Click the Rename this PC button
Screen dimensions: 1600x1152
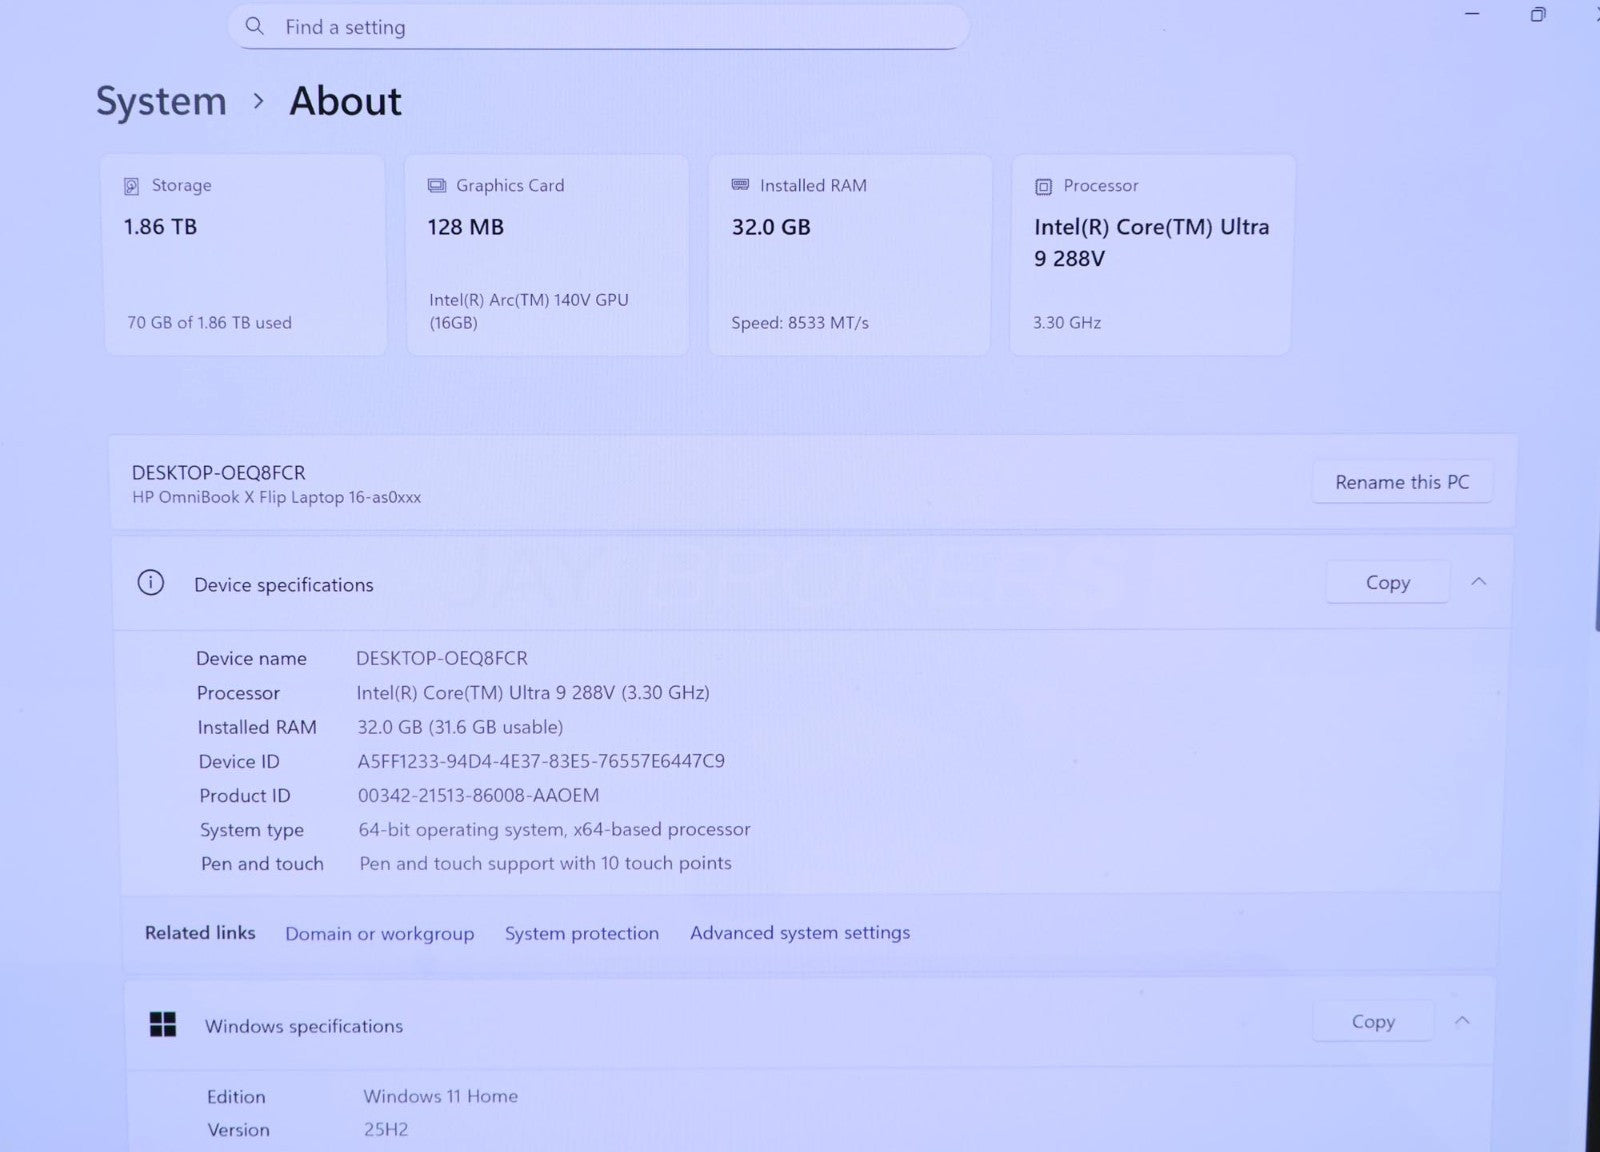point(1401,482)
